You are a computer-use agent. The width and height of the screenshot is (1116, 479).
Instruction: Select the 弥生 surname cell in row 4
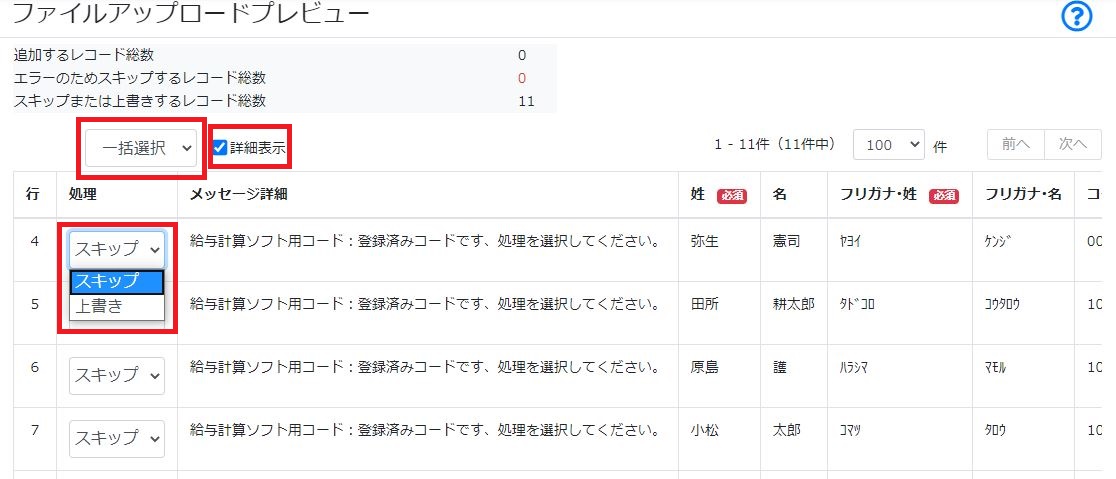coord(705,241)
